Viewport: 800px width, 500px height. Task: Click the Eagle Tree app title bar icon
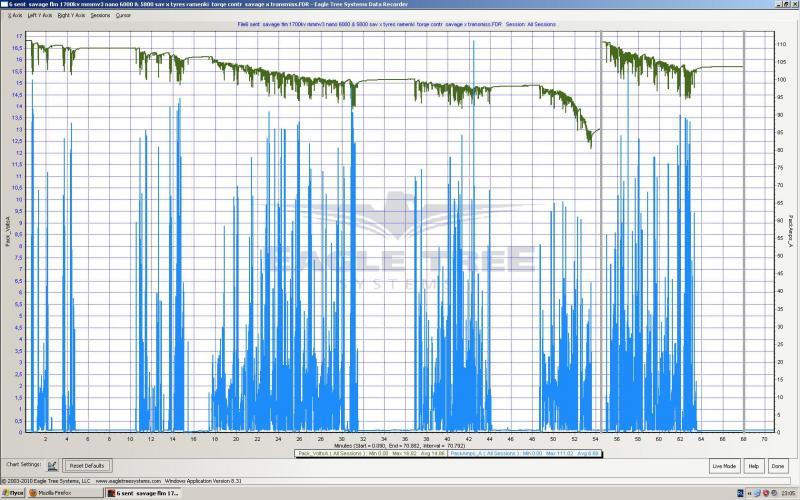point(4,5)
